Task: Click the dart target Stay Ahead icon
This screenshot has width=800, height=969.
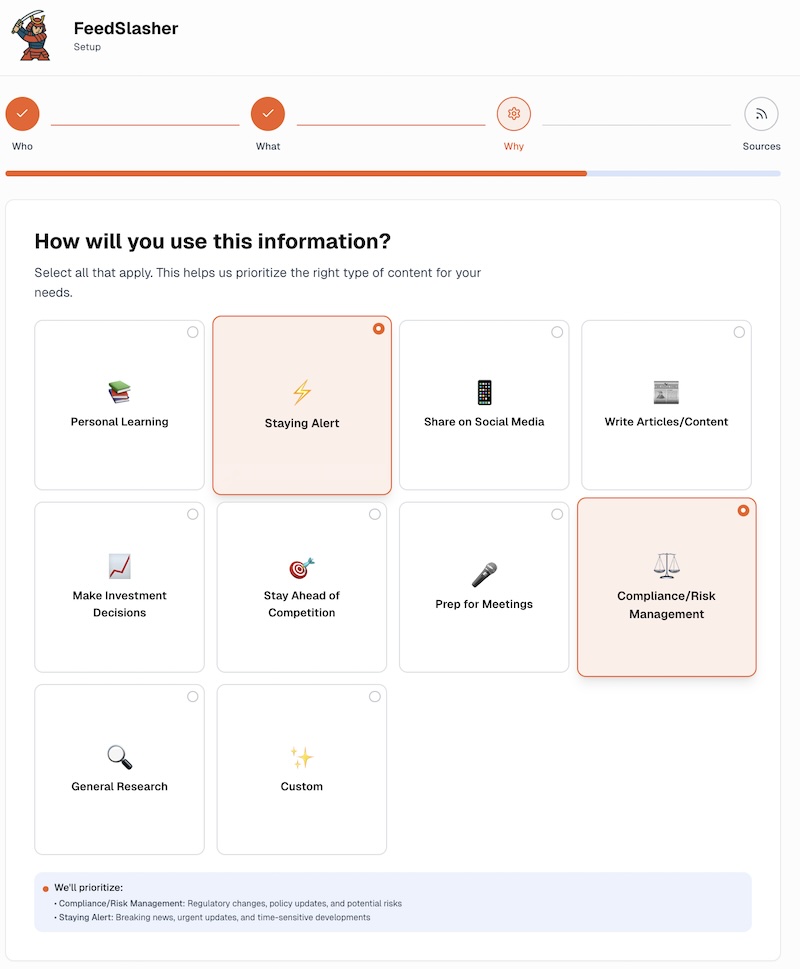Action: click(x=302, y=567)
